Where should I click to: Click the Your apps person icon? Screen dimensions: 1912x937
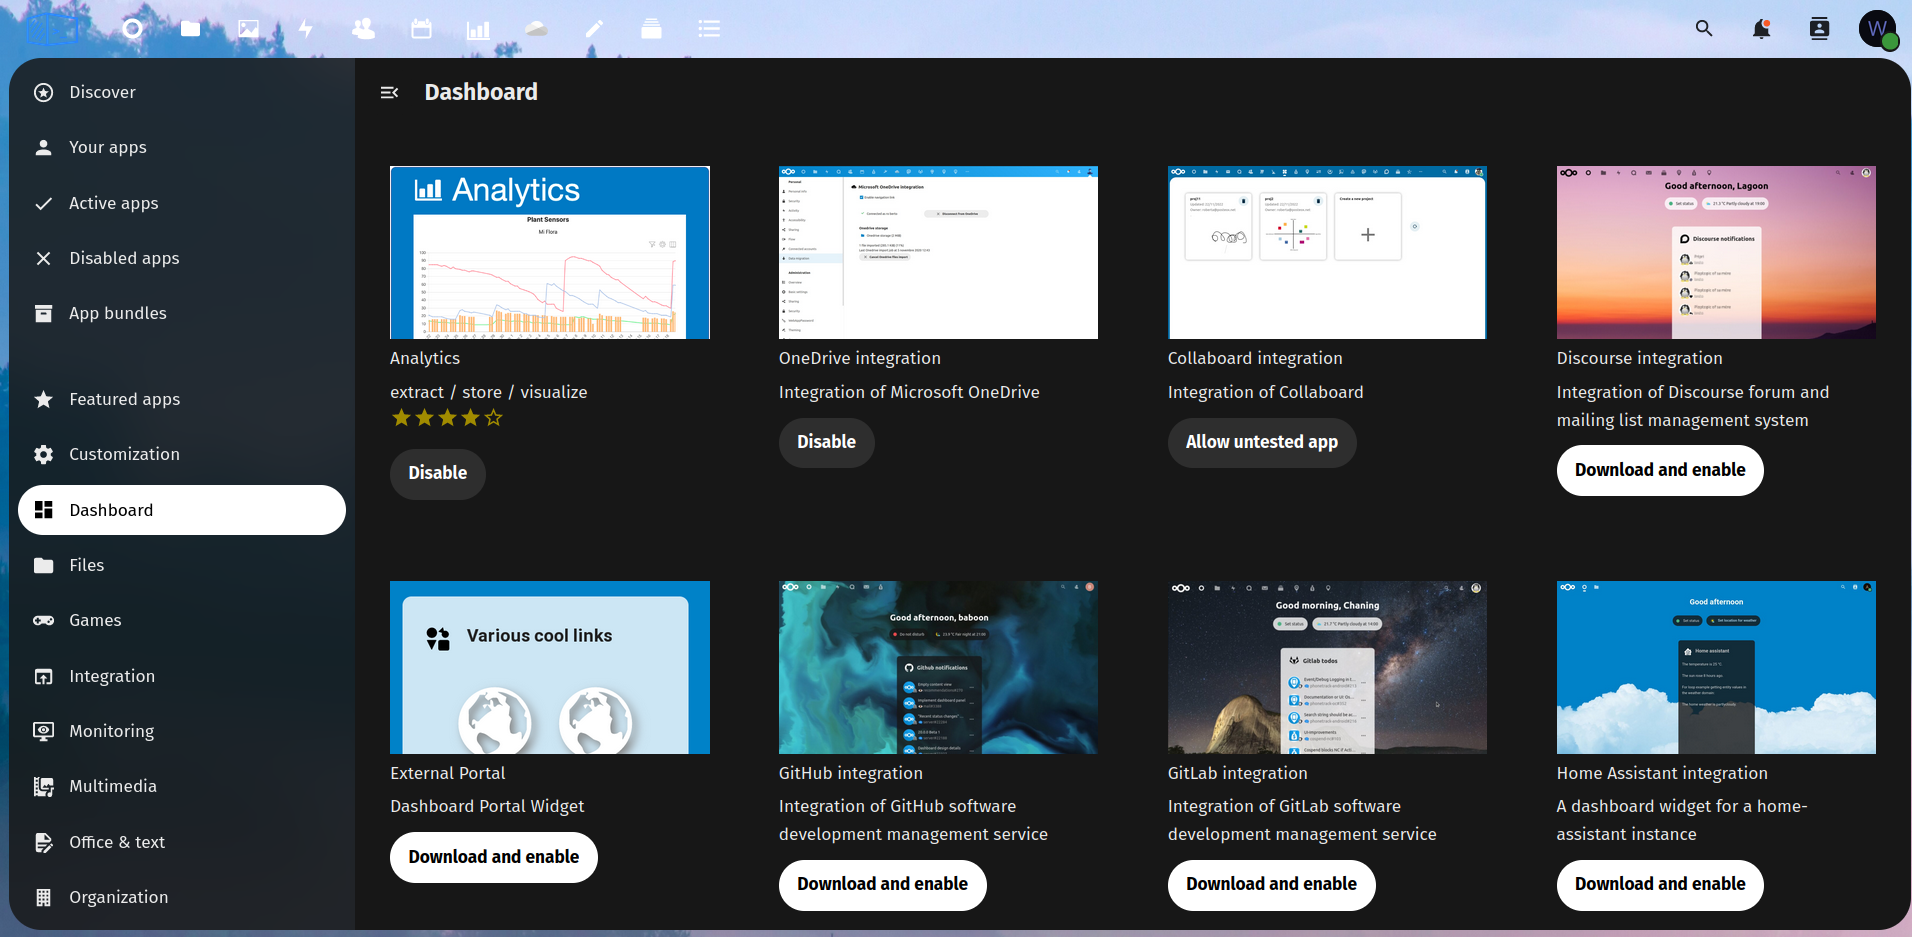pos(43,147)
